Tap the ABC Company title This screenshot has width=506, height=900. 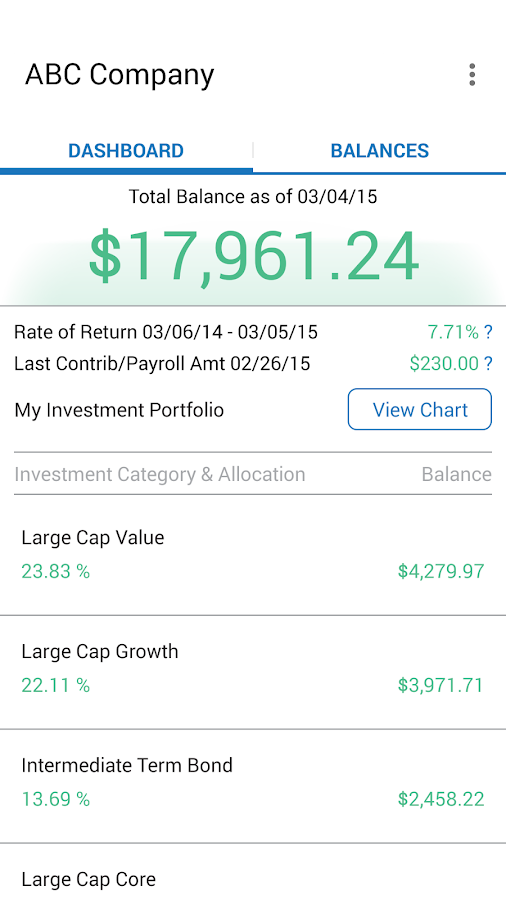pos(119,75)
